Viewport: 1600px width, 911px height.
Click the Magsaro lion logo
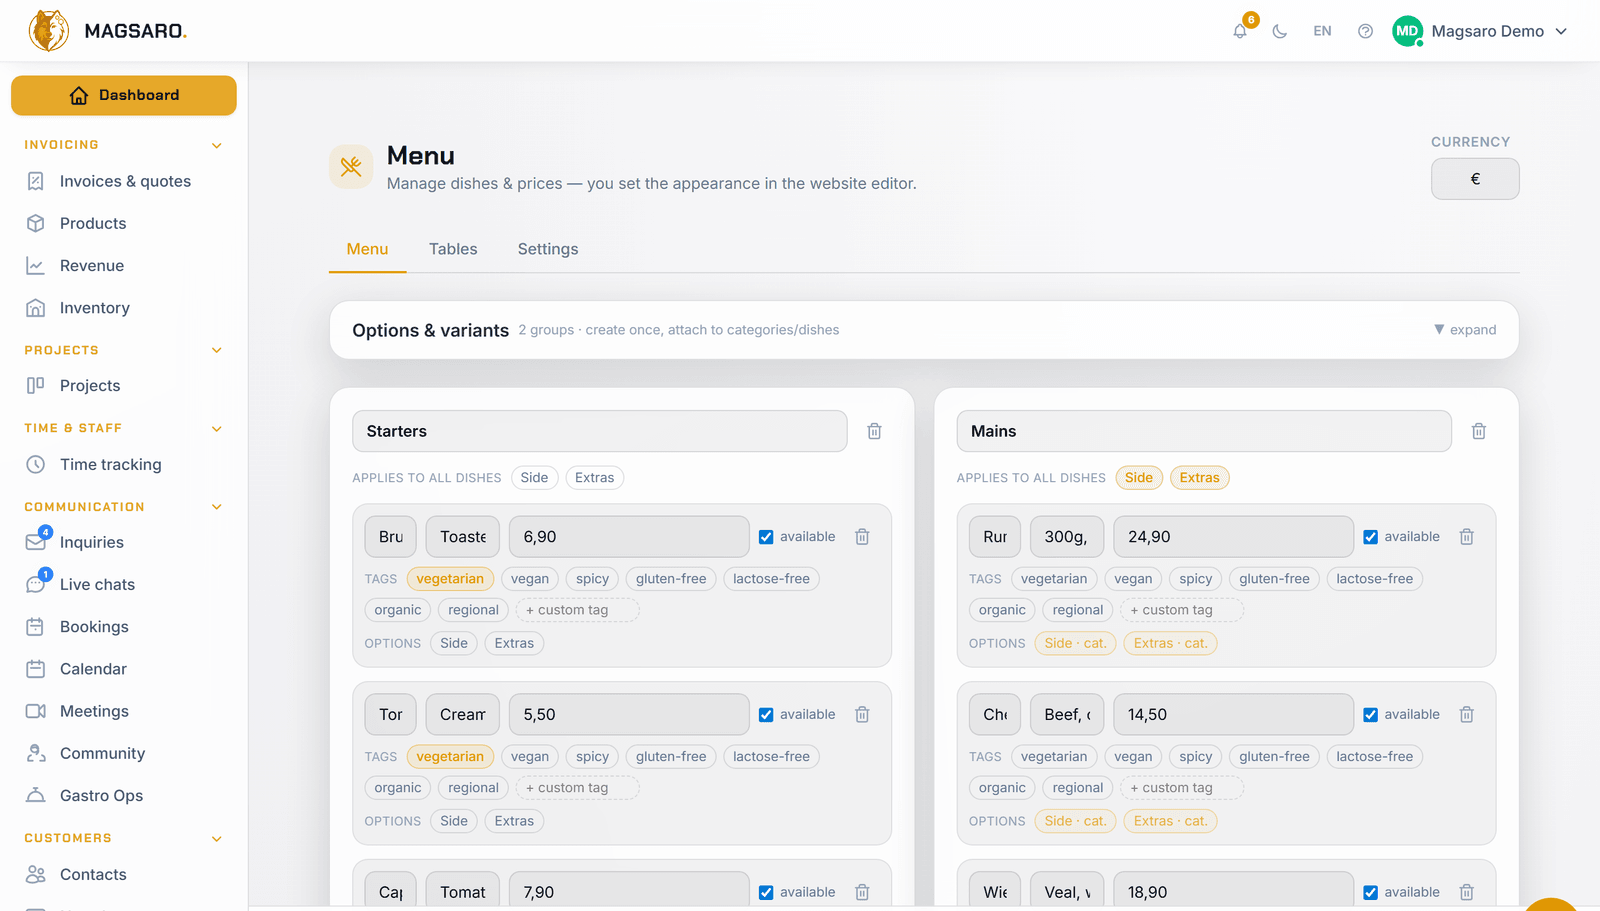click(49, 31)
